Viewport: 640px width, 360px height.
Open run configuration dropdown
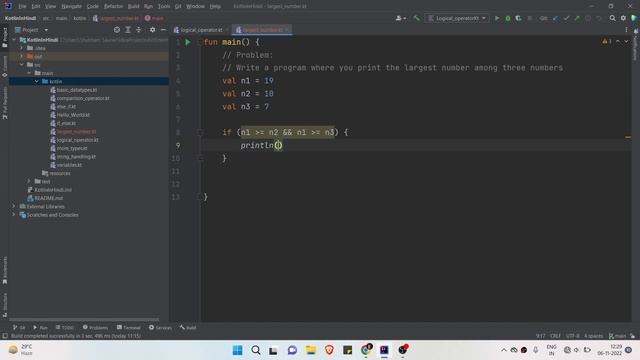click(x=458, y=18)
